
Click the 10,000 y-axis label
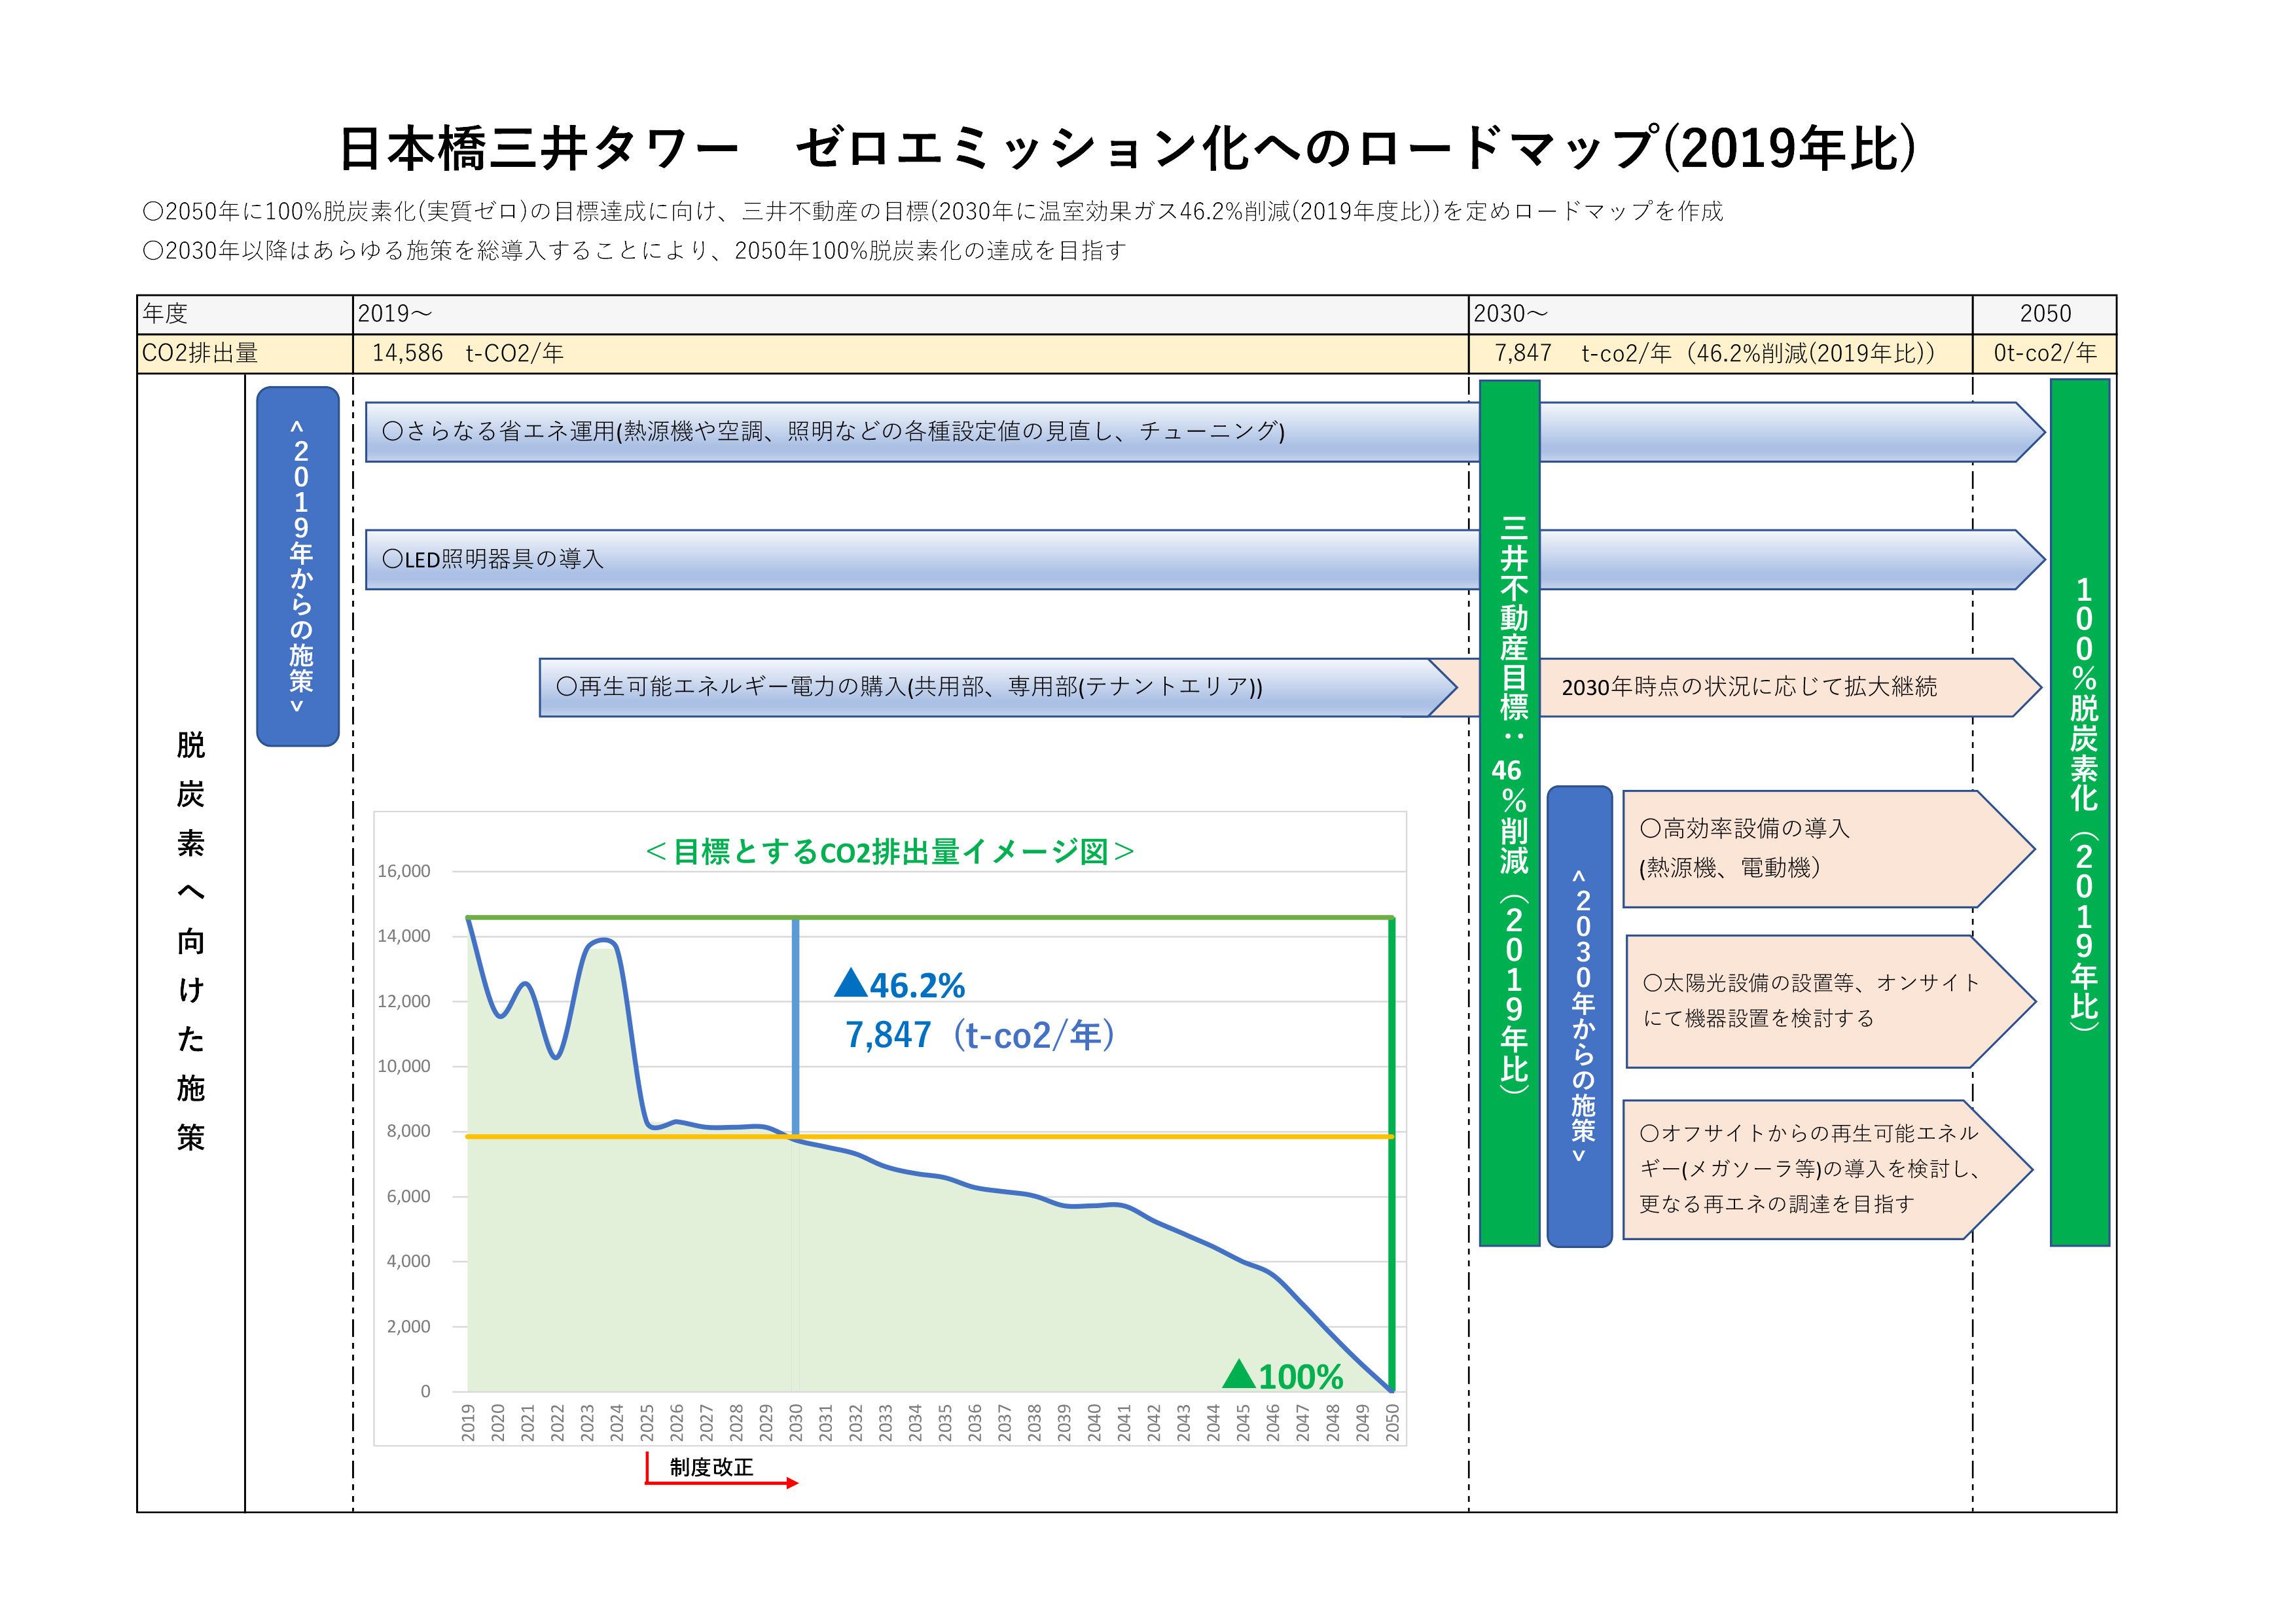404,1067
